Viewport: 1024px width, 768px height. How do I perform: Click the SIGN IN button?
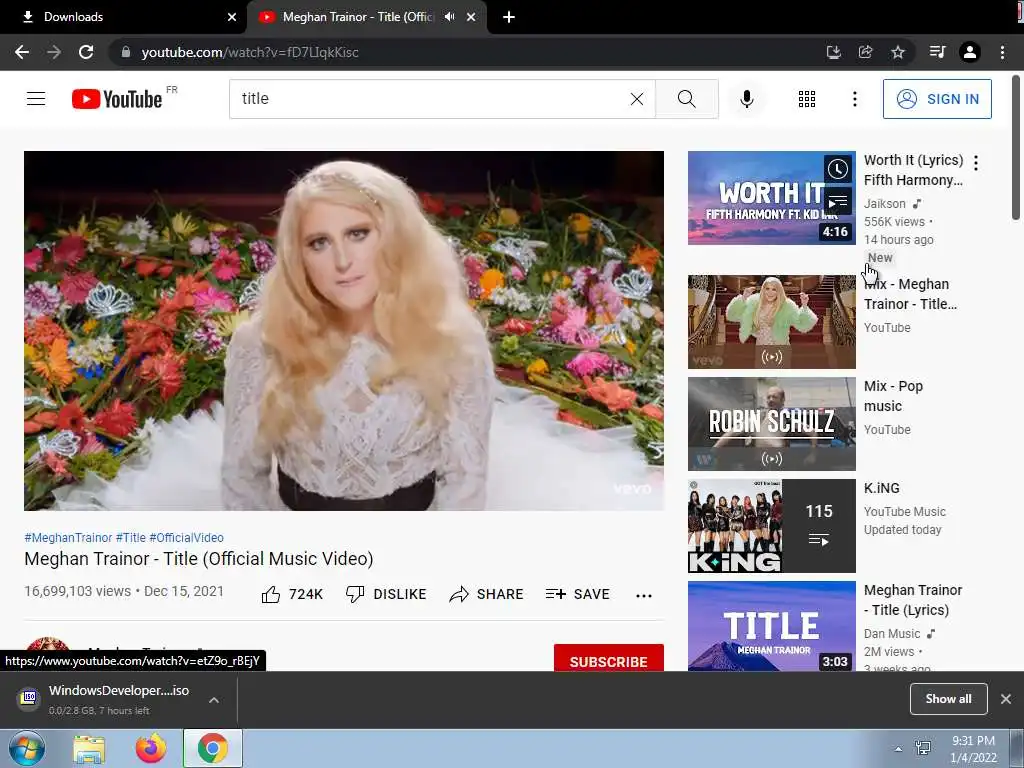pyautogui.click(x=937, y=99)
